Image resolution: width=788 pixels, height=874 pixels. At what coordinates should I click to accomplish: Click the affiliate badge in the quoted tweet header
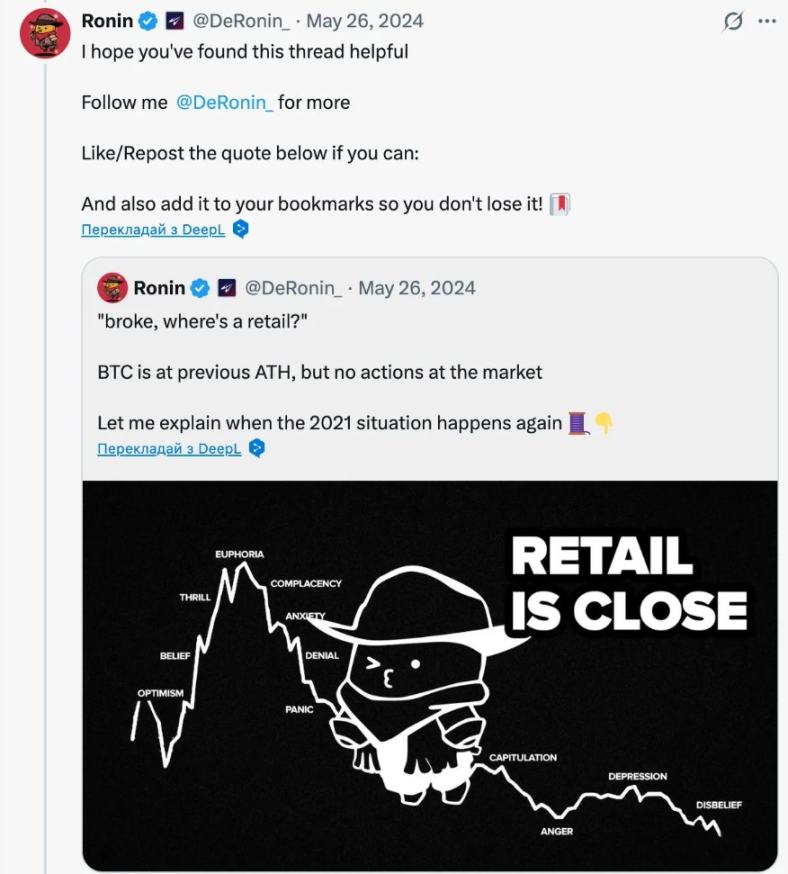tap(227, 288)
